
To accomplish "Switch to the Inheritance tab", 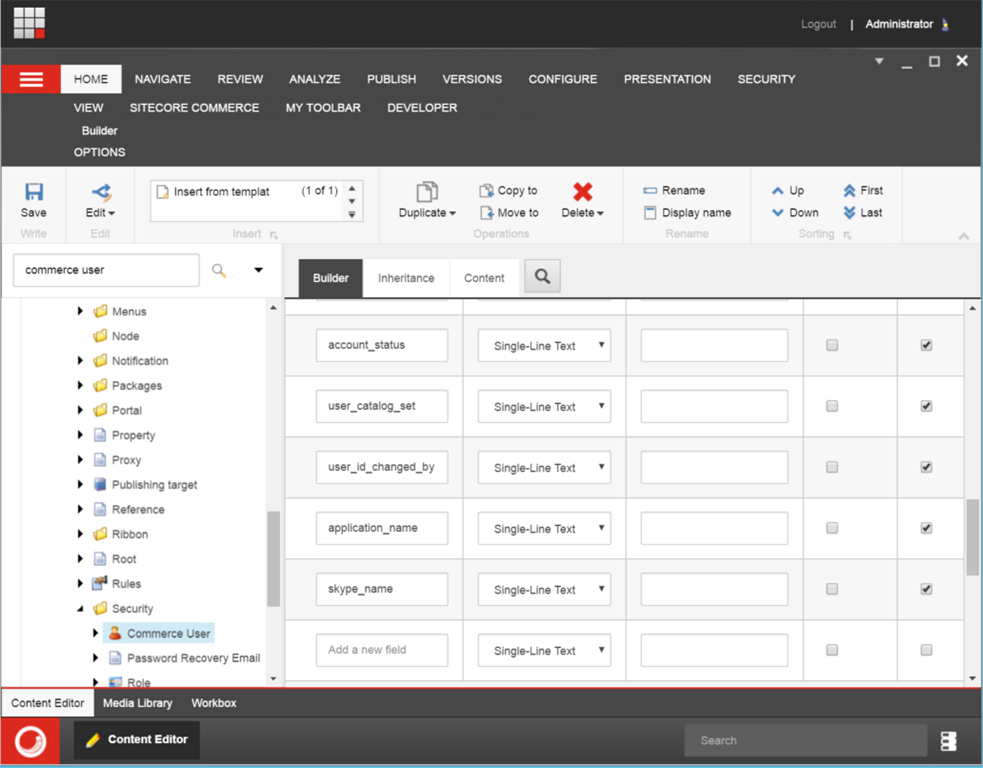I will [x=406, y=278].
